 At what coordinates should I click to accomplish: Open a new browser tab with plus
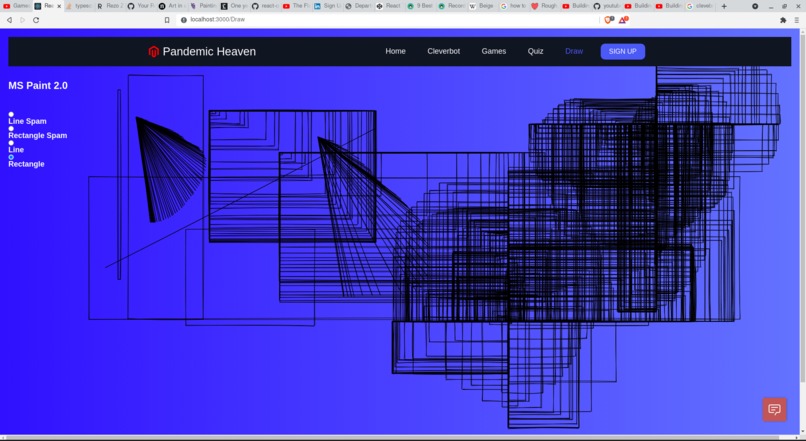point(724,6)
